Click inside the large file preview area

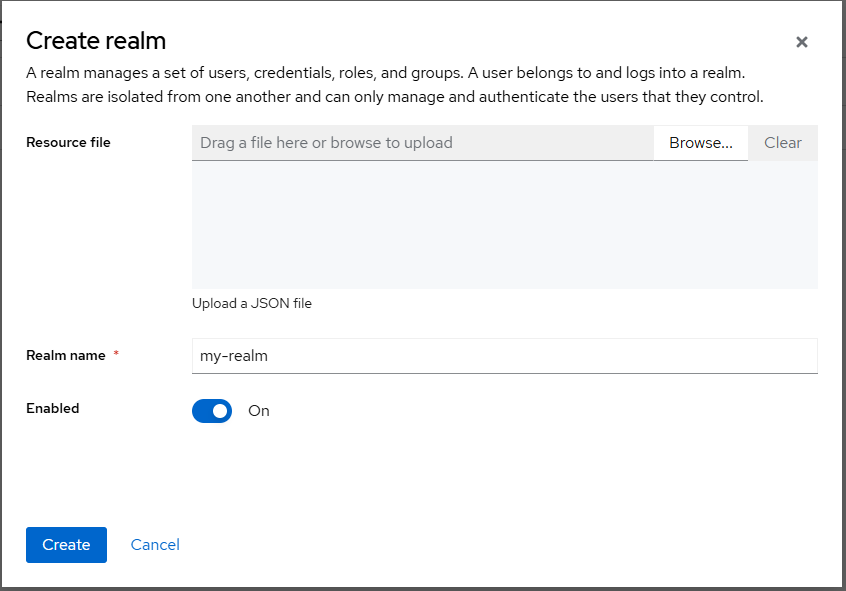click(504, 225)
